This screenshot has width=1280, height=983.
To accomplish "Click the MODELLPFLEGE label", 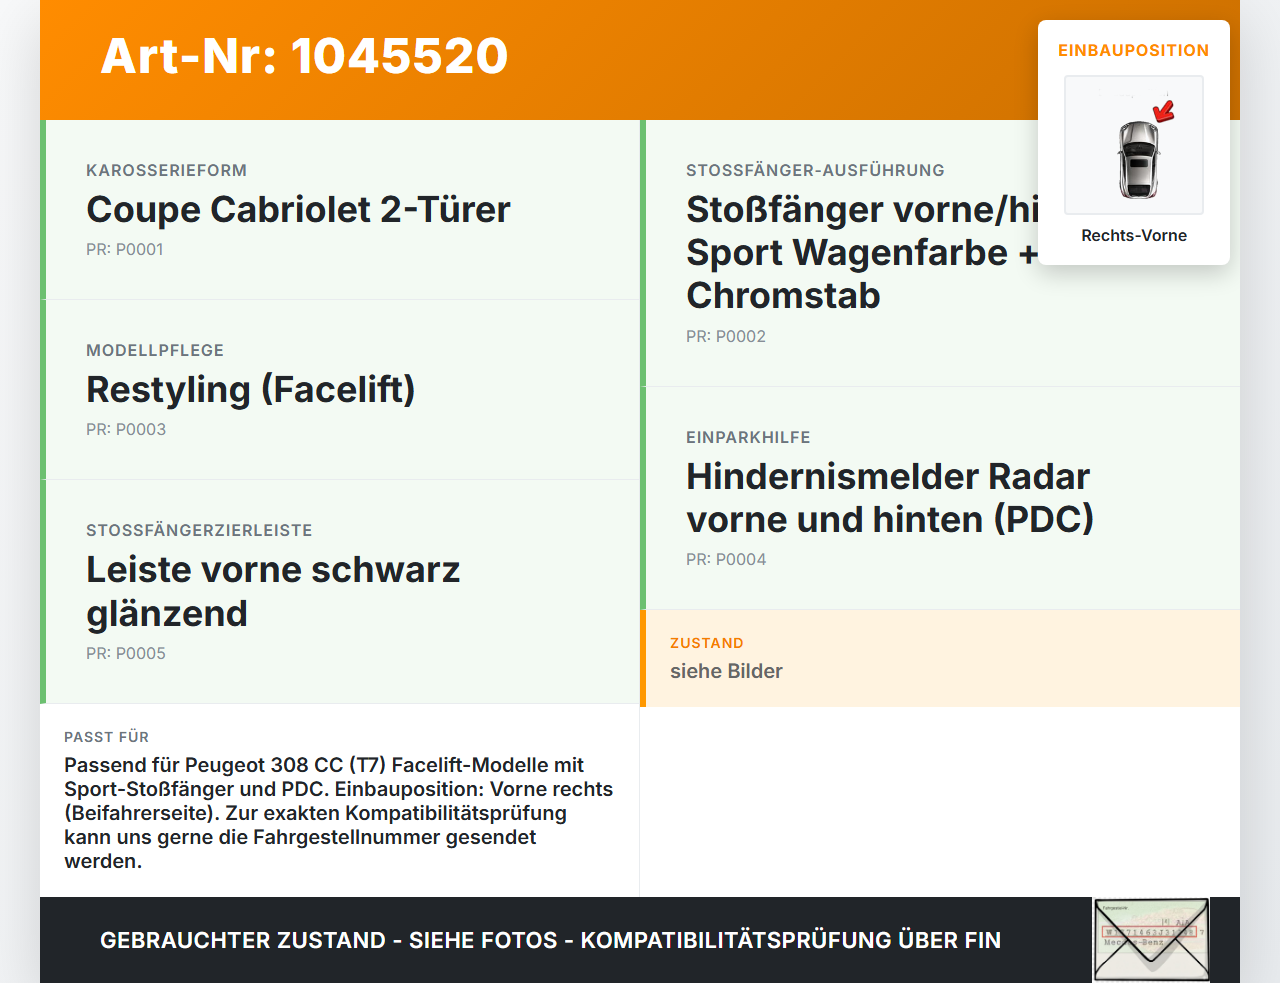I will (155, 350).
